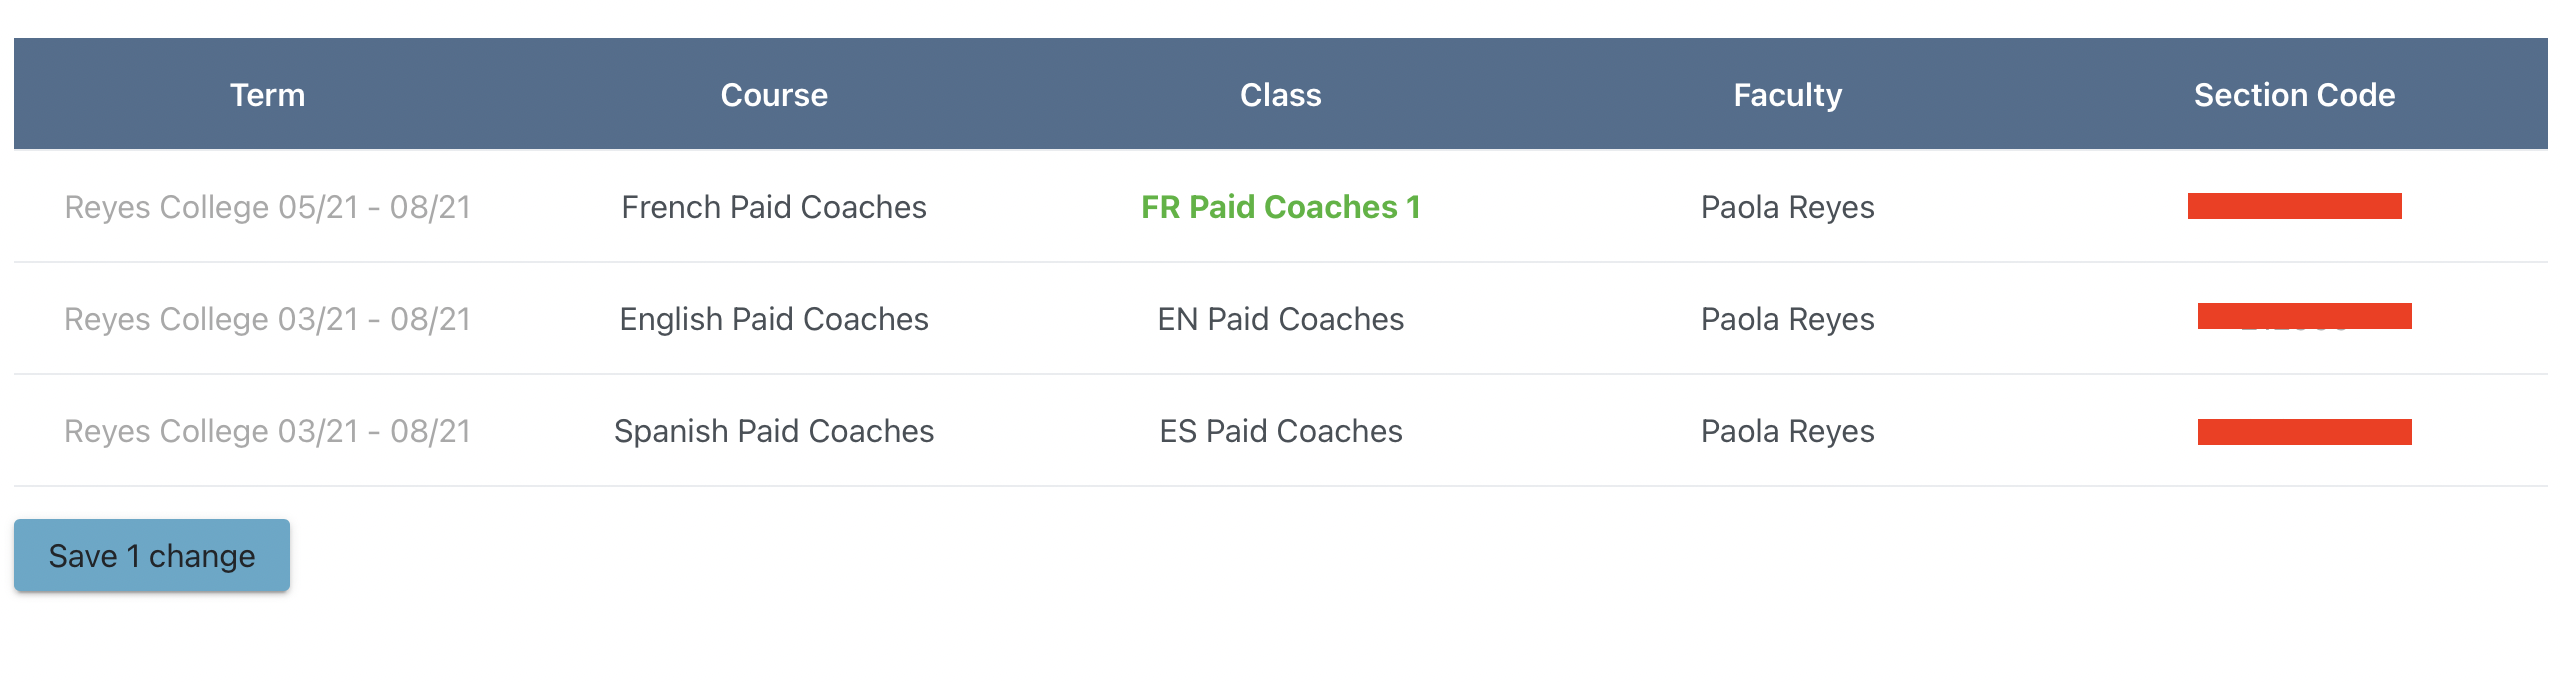
Task: Click the Section Code column header
Action: [x=2294, y=95]
